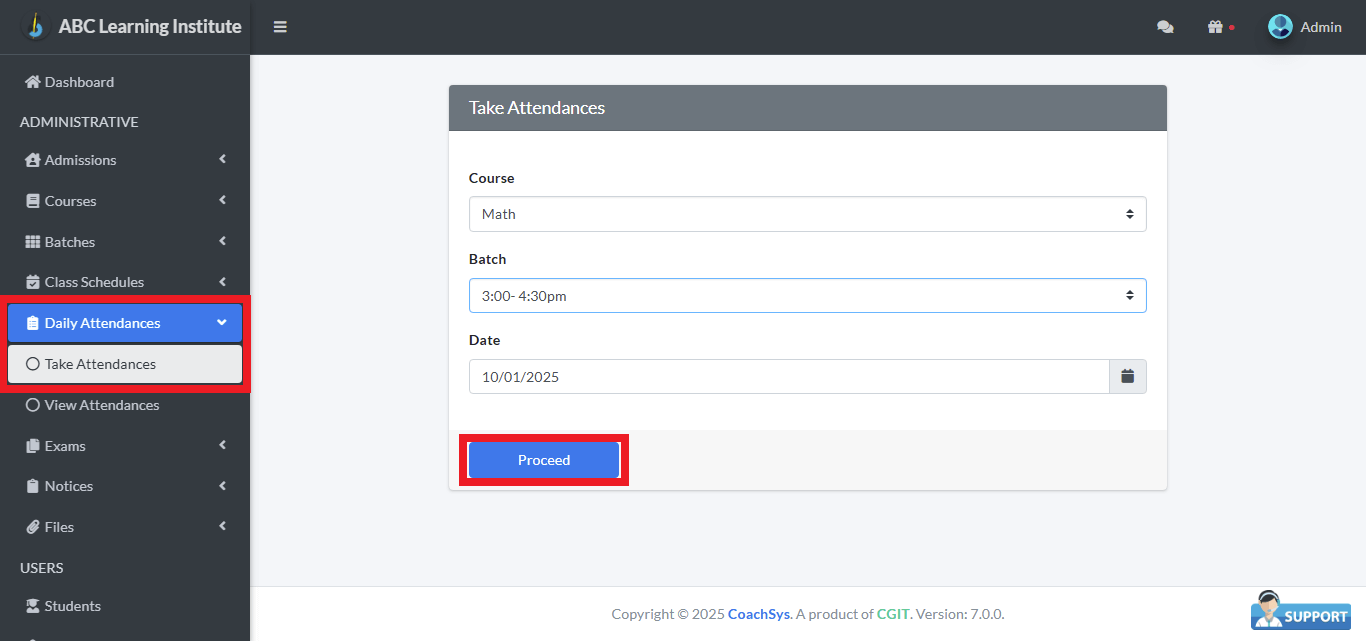Open the Batch dropdown showing 3:00- 4:30pm
Image resolution: width=1366 pixels, height=641 pixels.
[x=807, y=295]
